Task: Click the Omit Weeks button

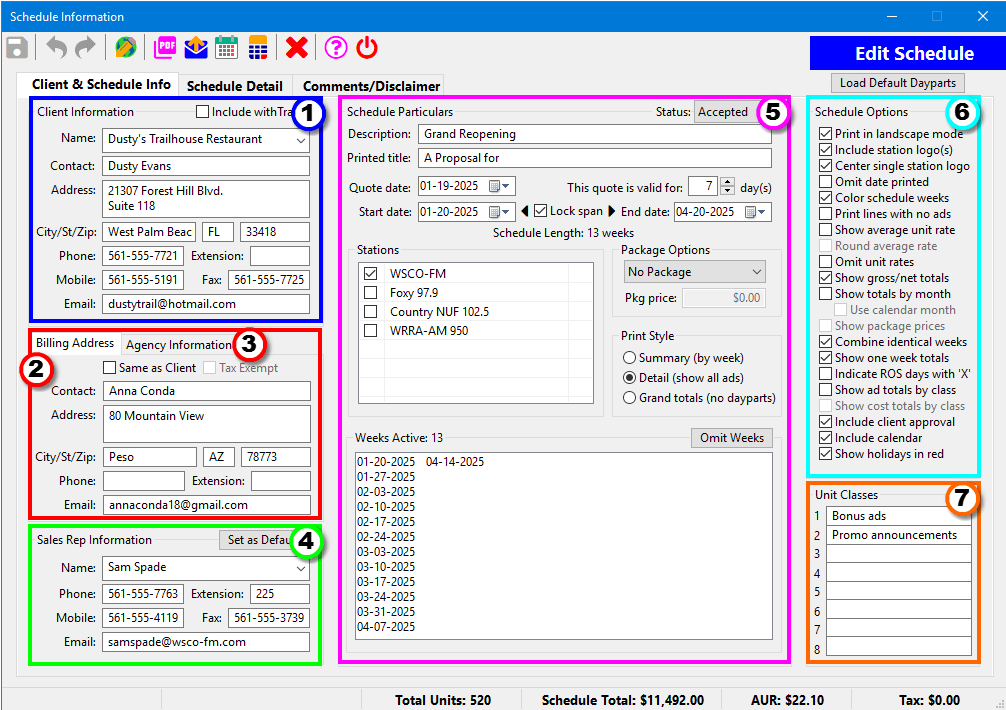Action: pos(731,437)
